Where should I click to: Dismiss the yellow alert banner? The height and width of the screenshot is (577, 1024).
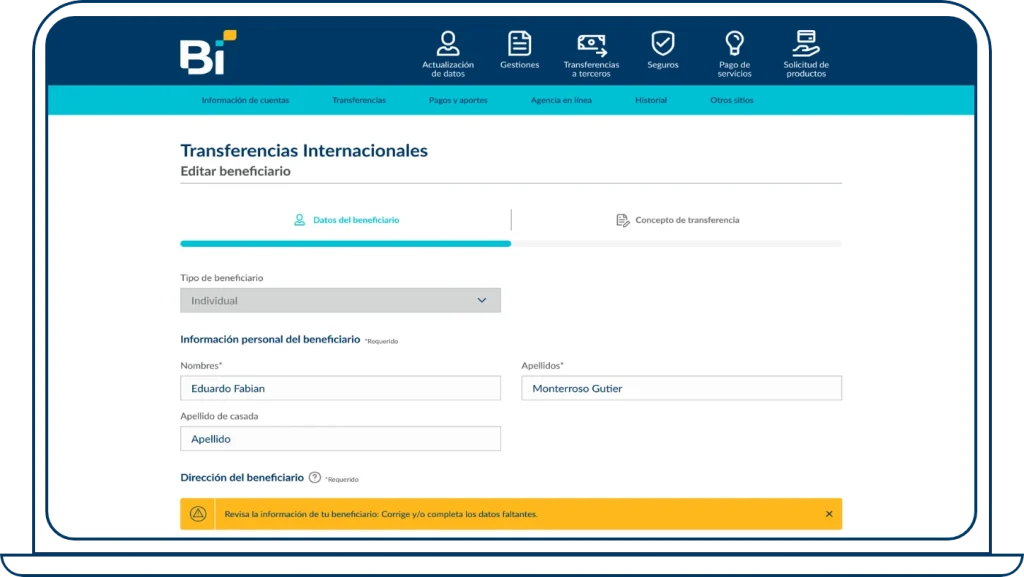(x=829, y=513)
